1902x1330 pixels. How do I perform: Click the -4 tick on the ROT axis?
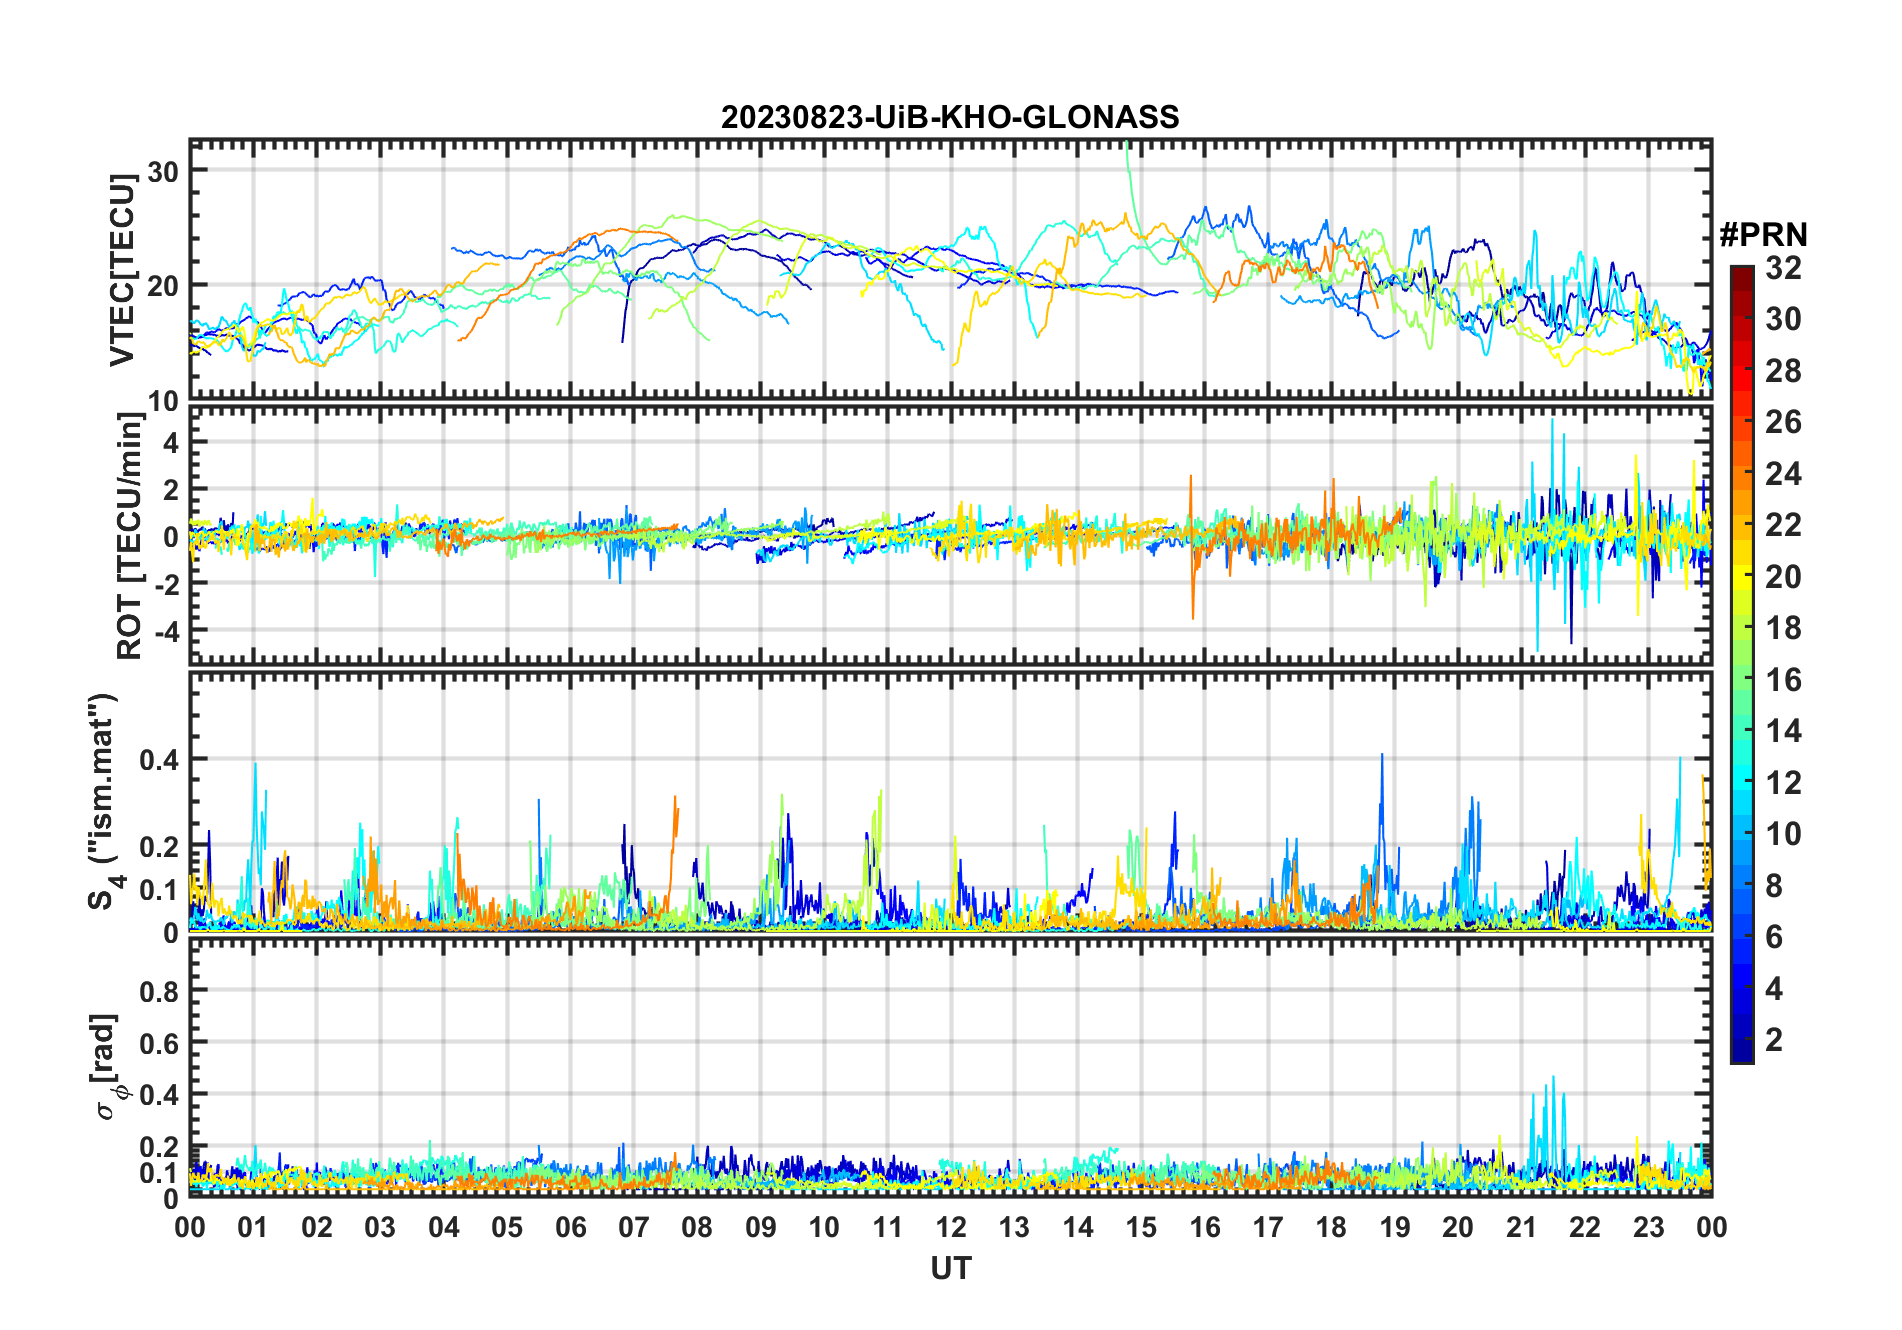point(166,631)
